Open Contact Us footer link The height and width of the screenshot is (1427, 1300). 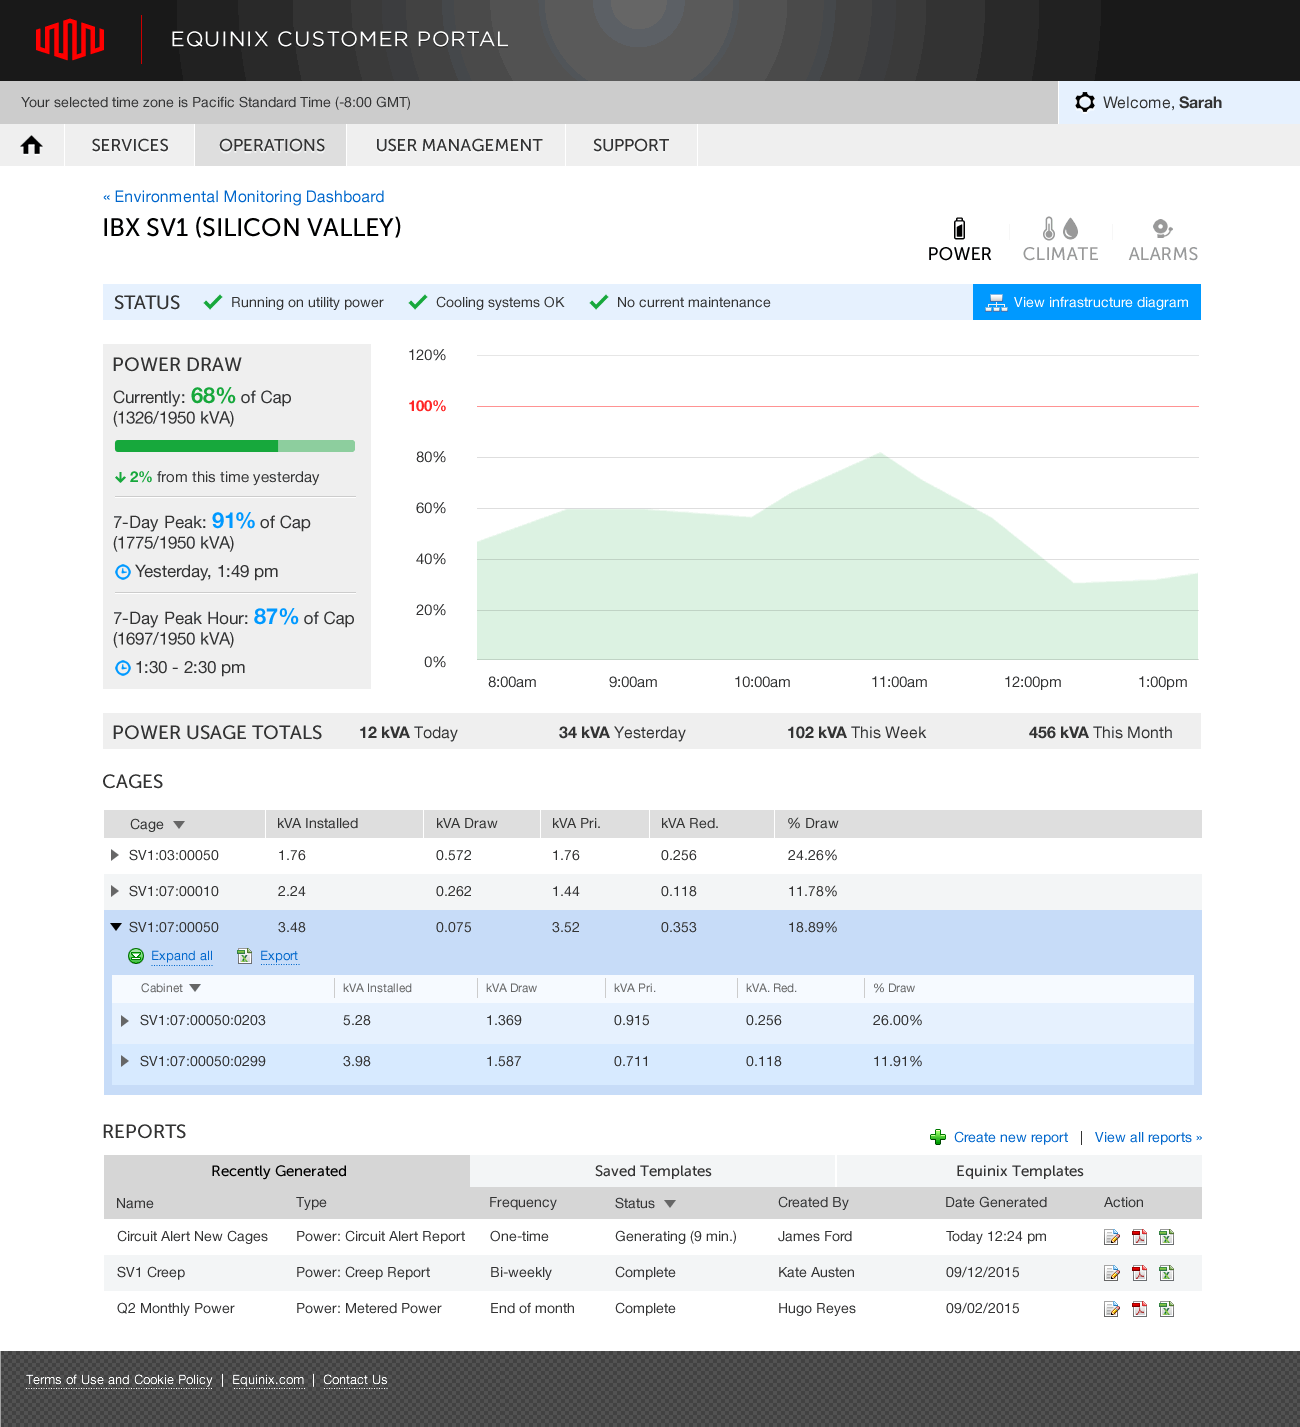(x=355, y=1380)
